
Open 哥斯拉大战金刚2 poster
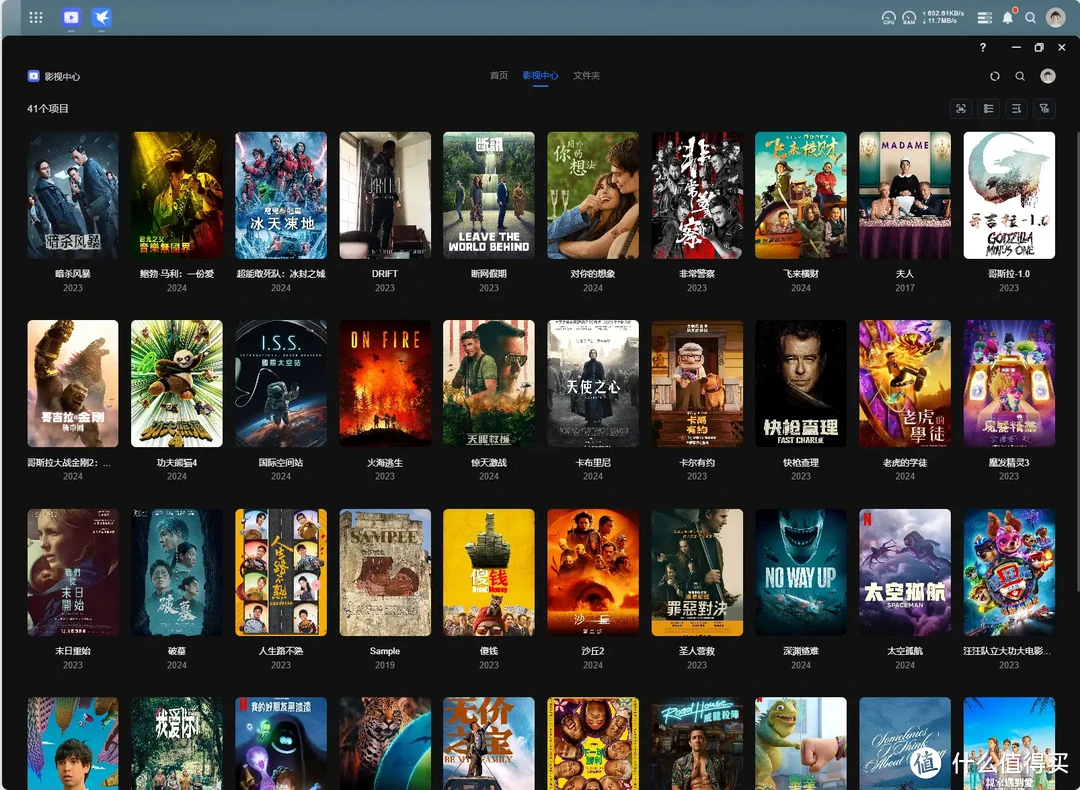[72, 384]
